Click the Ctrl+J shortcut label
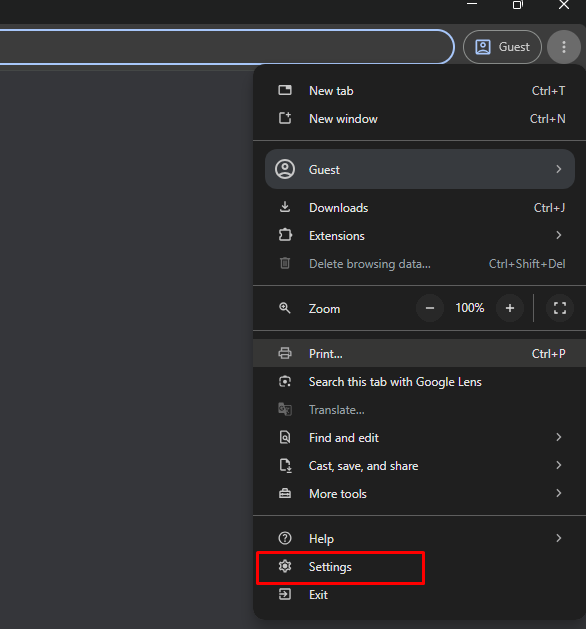The height and width of the screenshot is (629, 586). tap(549, 208)
